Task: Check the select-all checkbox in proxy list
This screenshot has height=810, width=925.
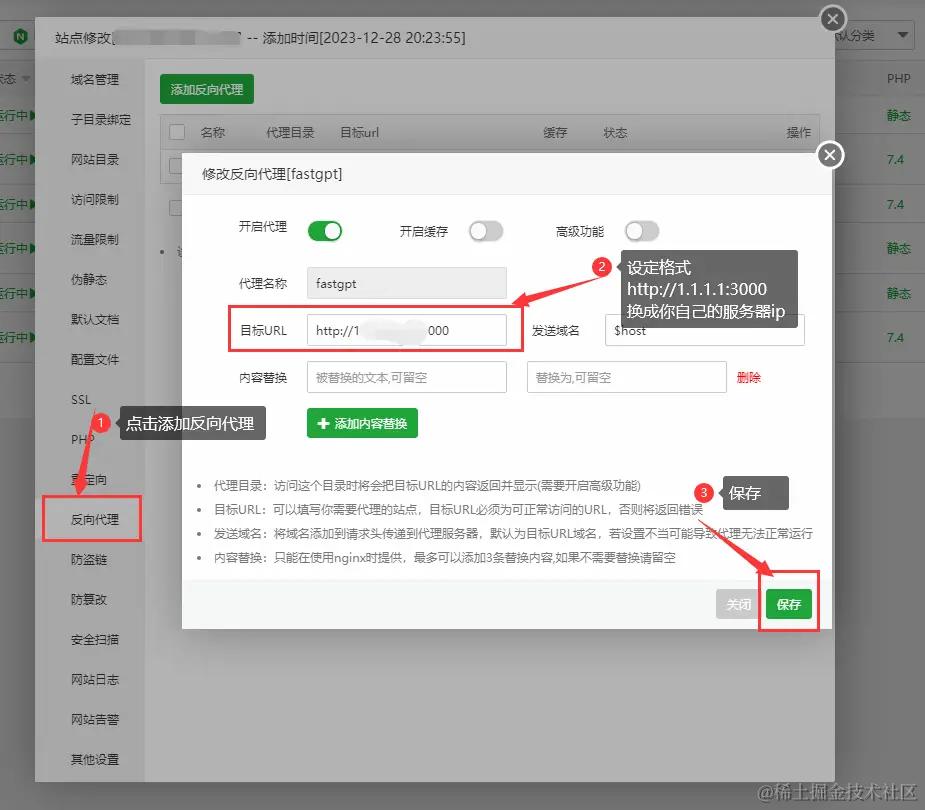Action: [175, 132]
